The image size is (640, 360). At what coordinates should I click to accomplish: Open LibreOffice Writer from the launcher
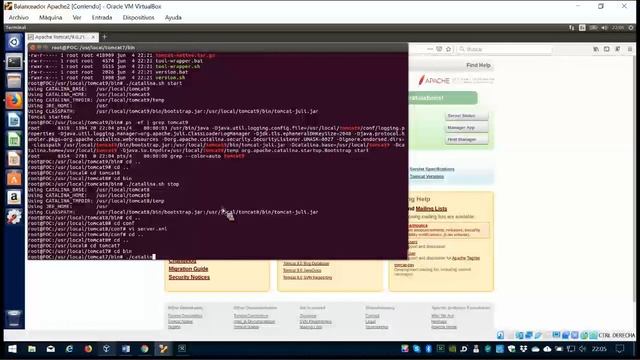pos(14,120)
